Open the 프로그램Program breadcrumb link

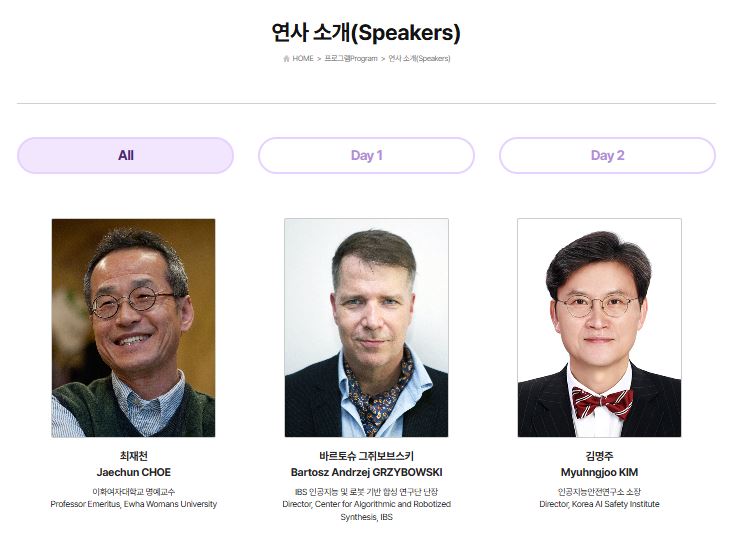click(351, 59)
